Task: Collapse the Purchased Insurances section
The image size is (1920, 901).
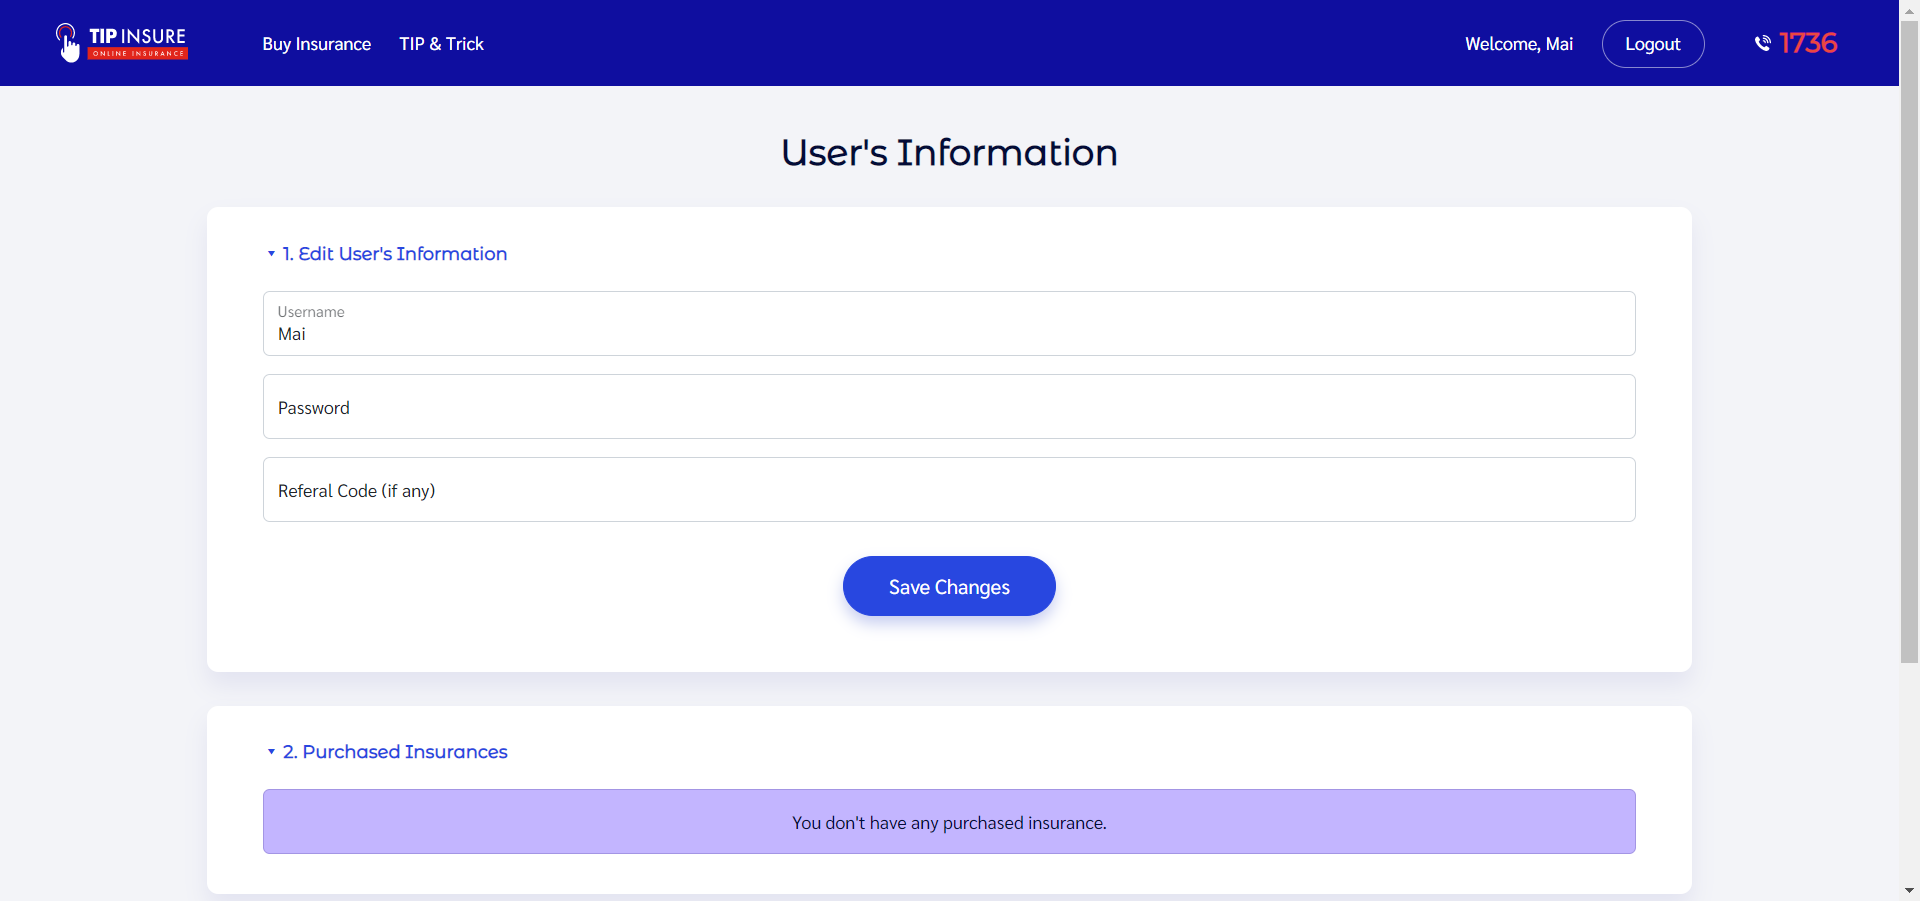Action: (x=394, y=752)
